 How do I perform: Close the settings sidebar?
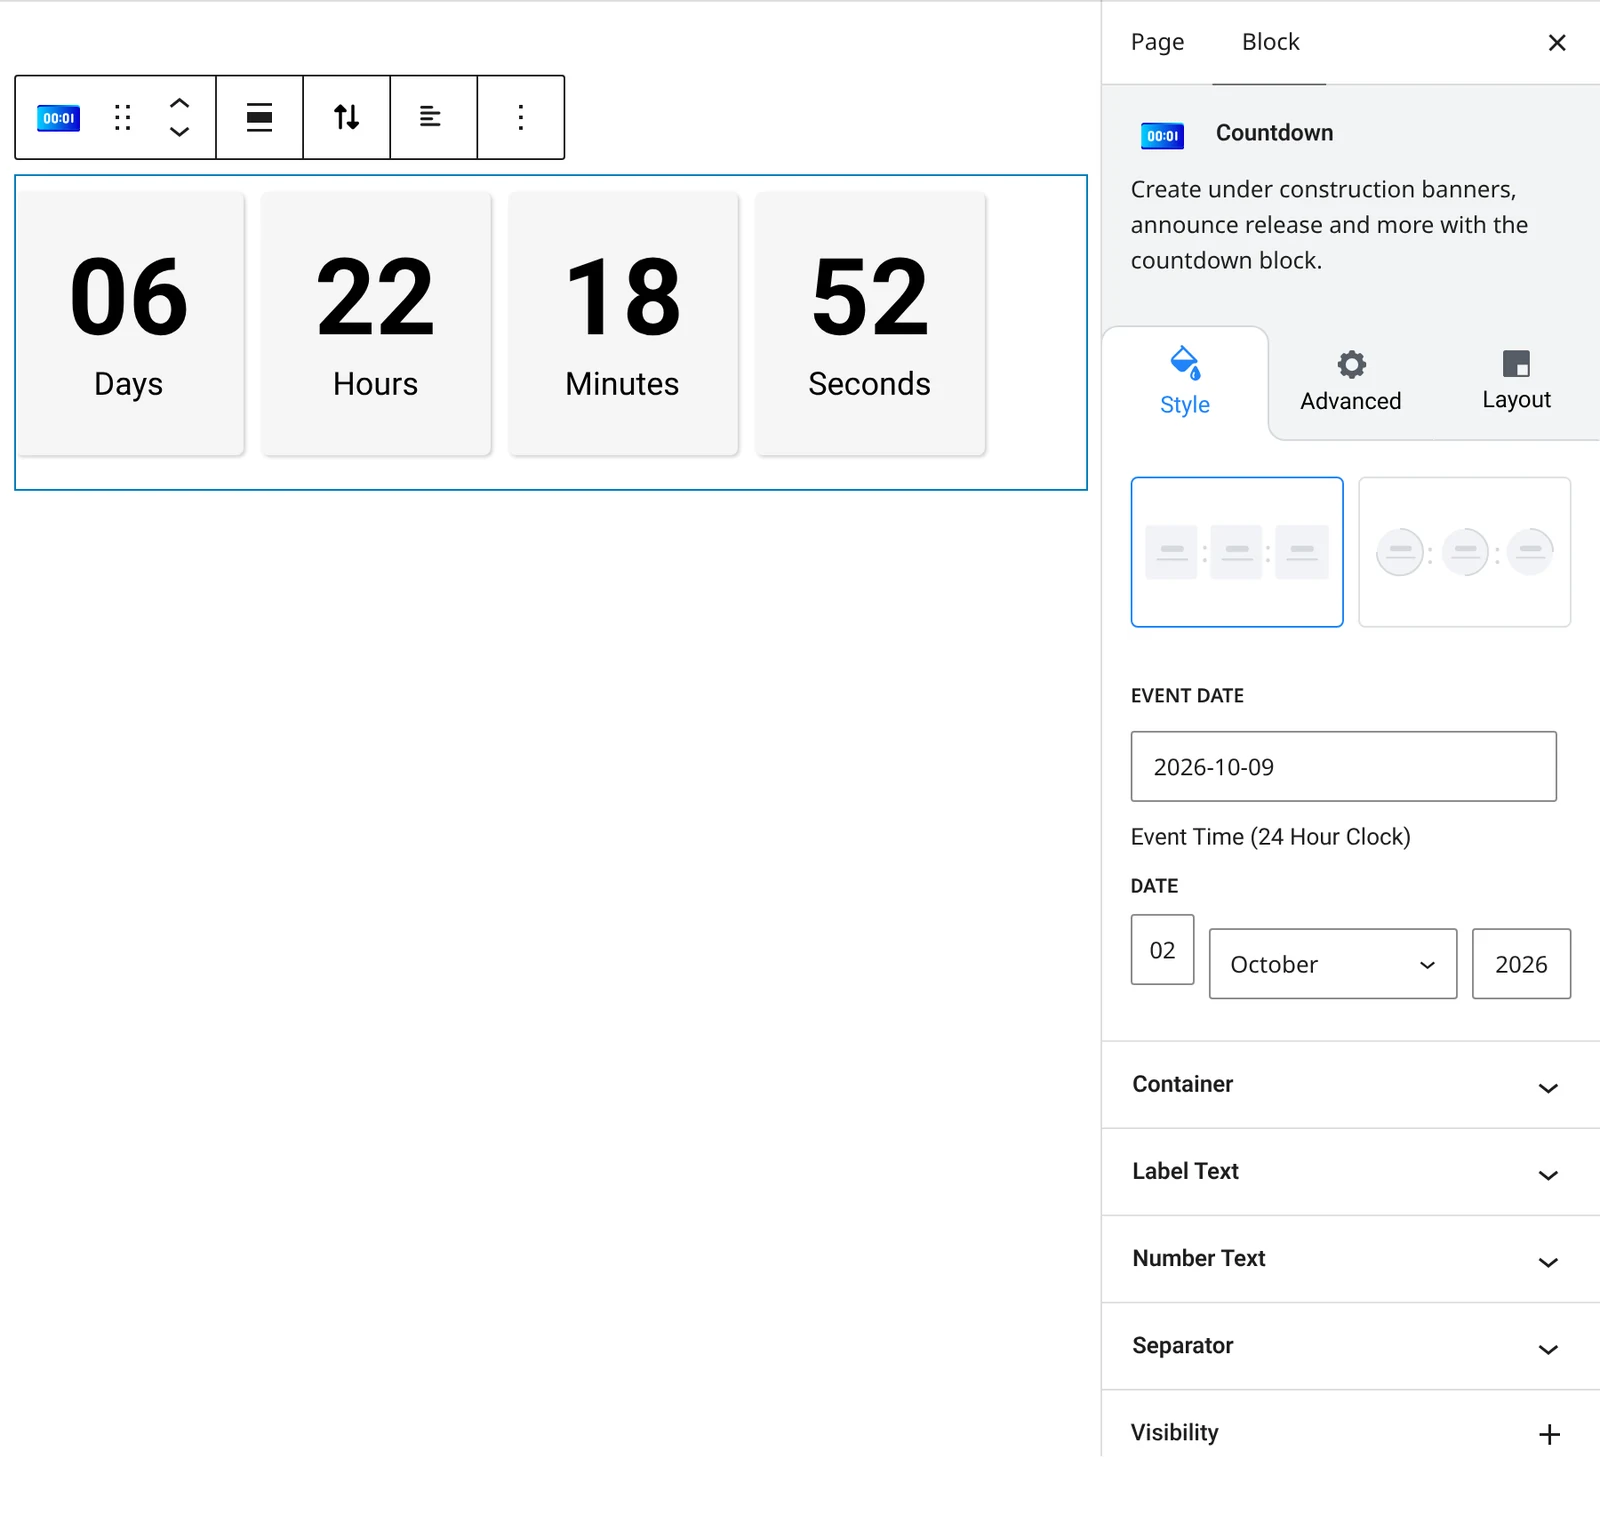coord(1557,42)
